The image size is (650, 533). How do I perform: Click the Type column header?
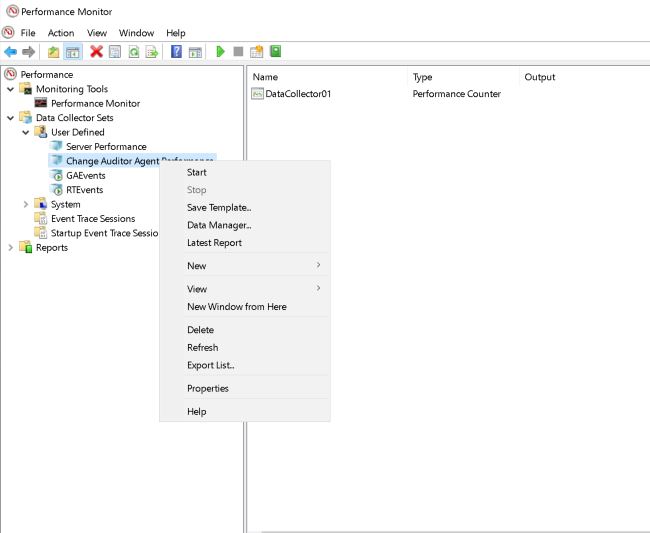pos(463,77)
